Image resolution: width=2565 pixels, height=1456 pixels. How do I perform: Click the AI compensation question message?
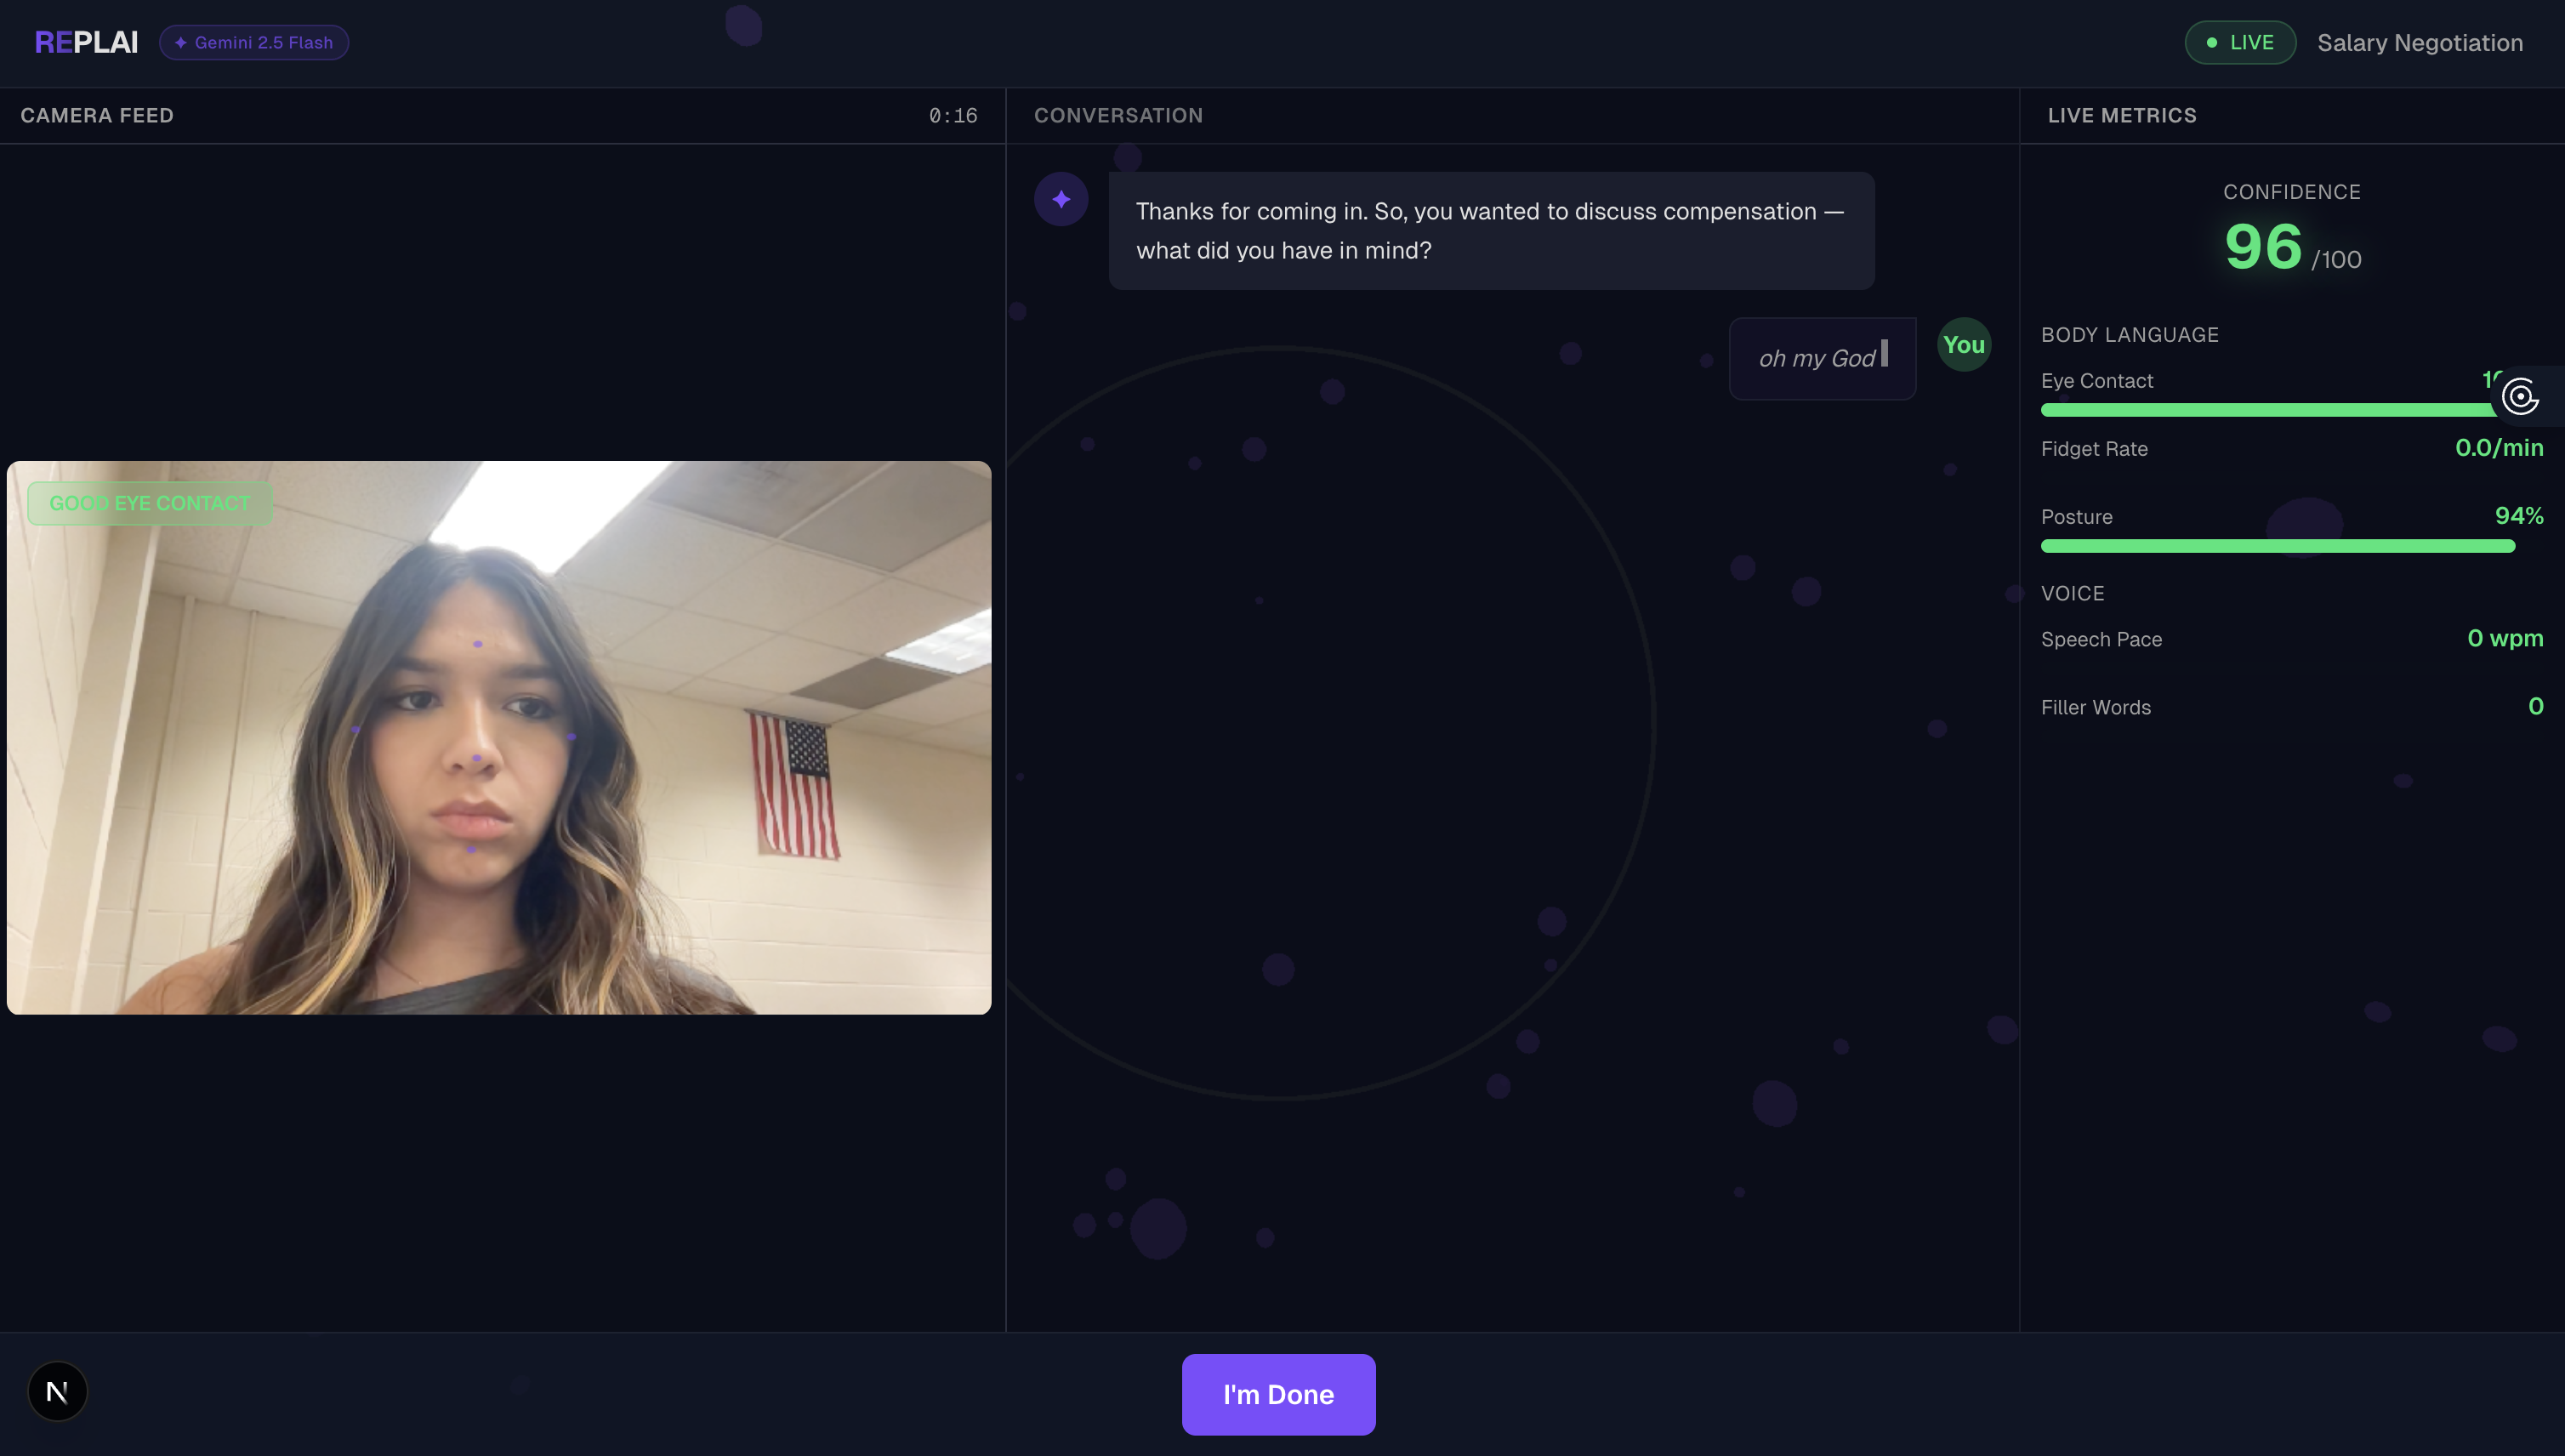(1490, 231)
